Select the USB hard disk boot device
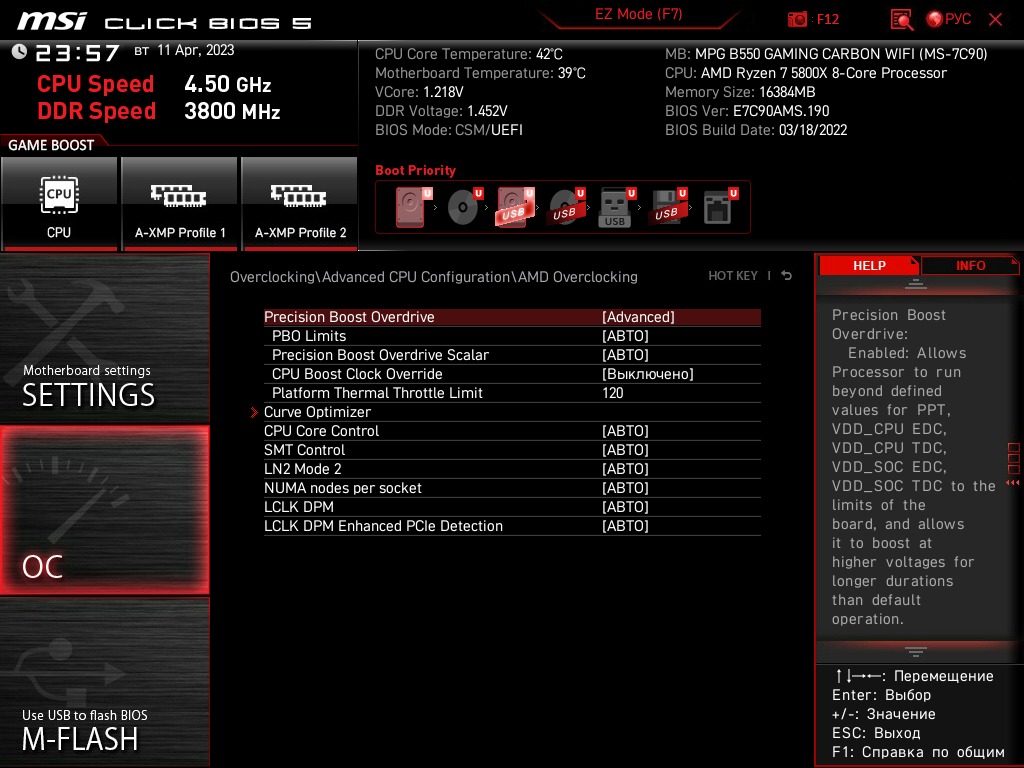 tap(515, 207)
